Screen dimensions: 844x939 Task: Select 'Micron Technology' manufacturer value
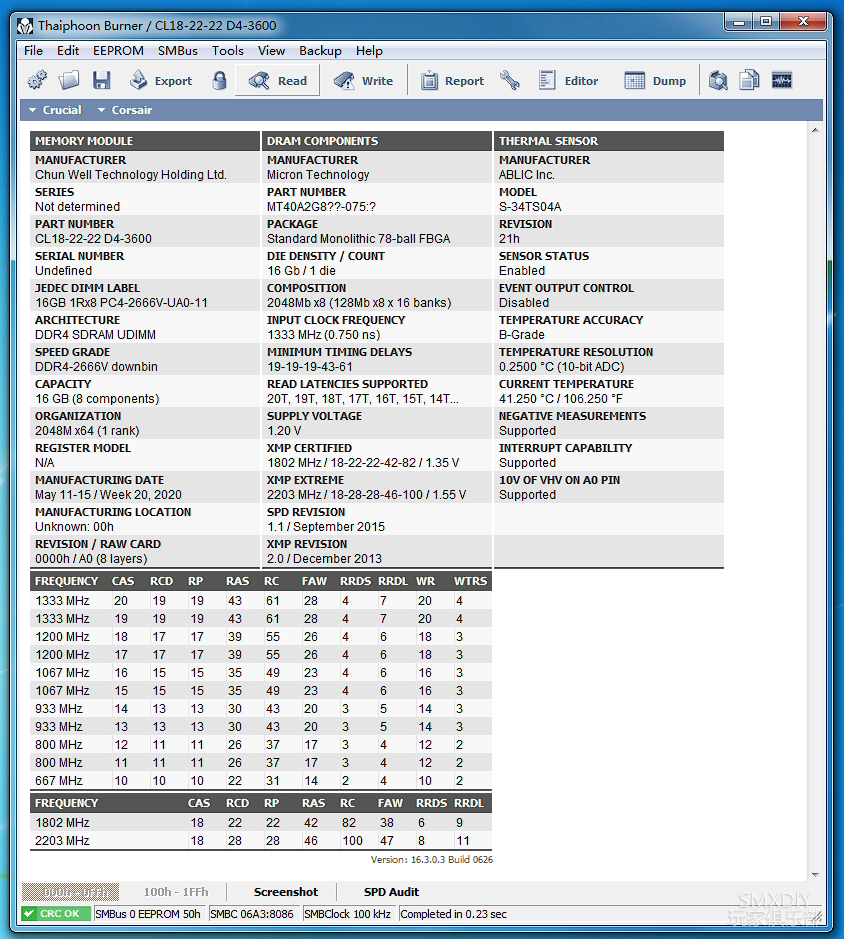point(318,175)
